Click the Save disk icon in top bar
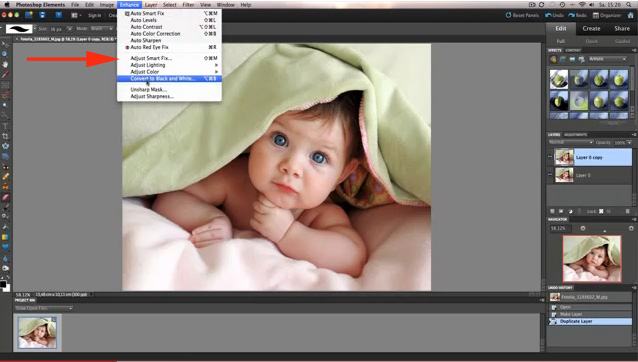 click(42, 15)
